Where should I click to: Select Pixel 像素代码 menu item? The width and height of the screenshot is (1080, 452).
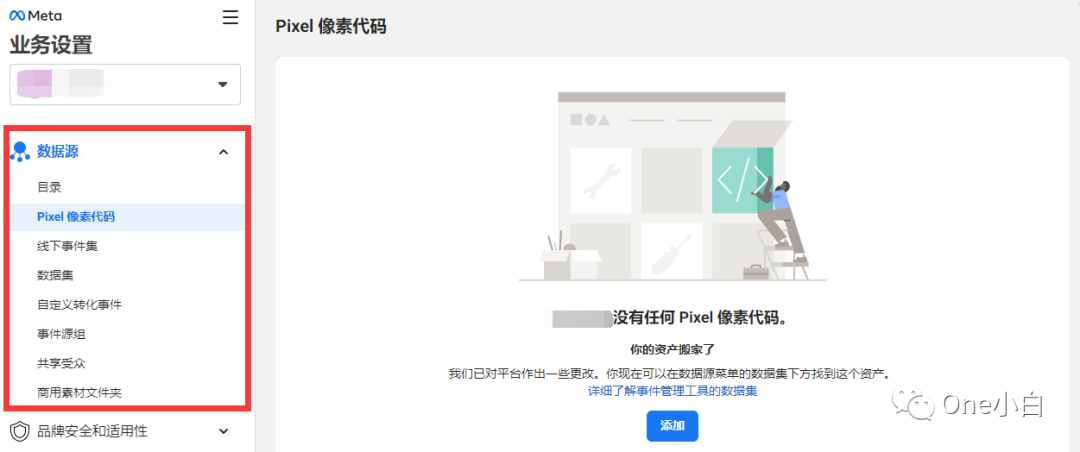pyautogui.click(x=127, y=217)
